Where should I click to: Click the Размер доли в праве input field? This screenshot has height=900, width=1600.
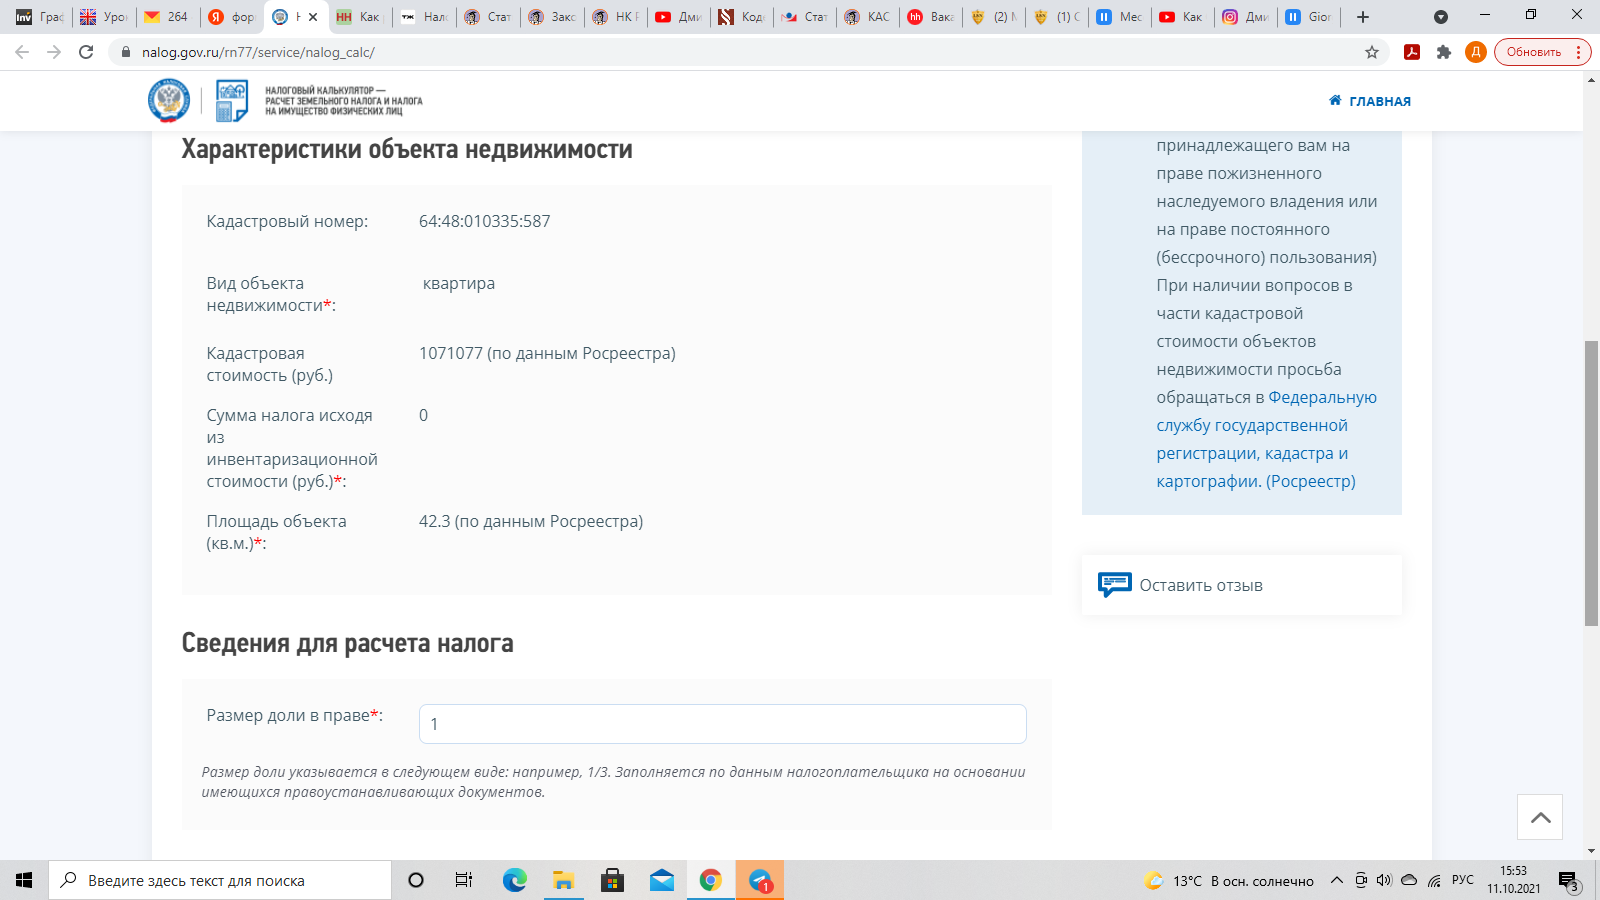click(722, 724)
